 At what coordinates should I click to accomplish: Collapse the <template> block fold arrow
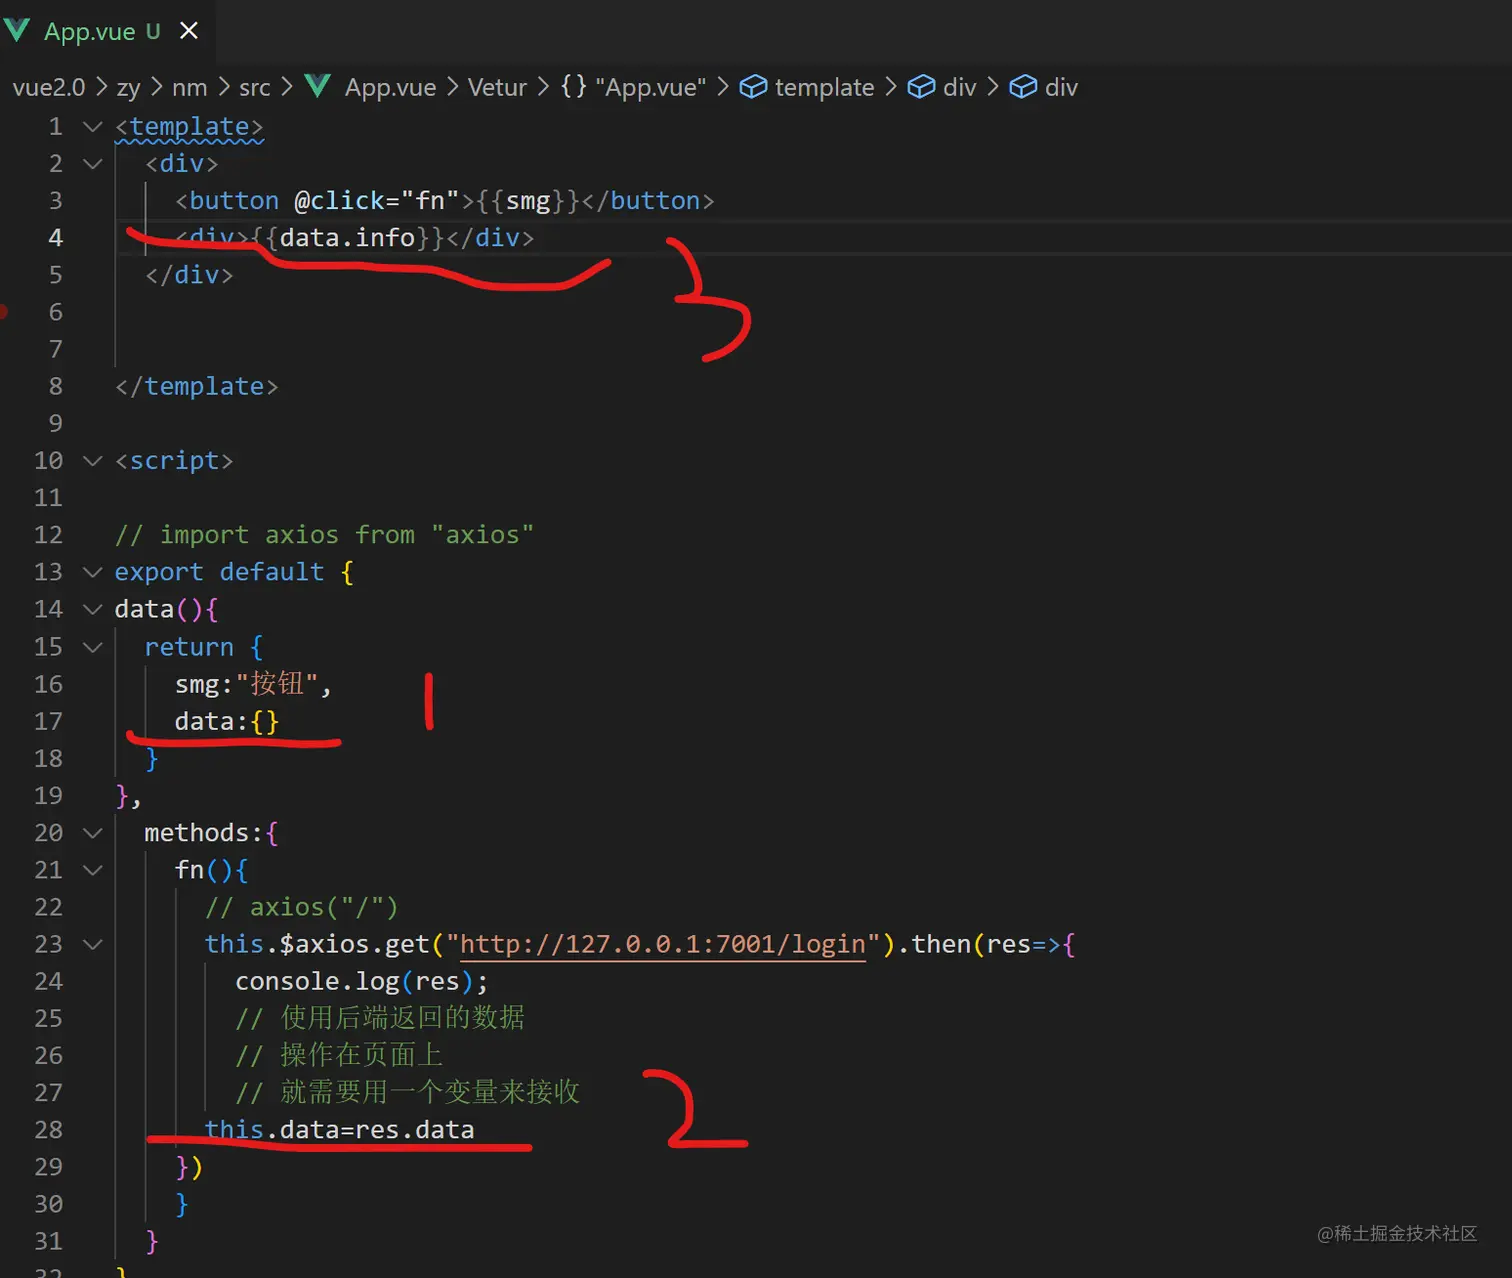[x=93, y=127]
